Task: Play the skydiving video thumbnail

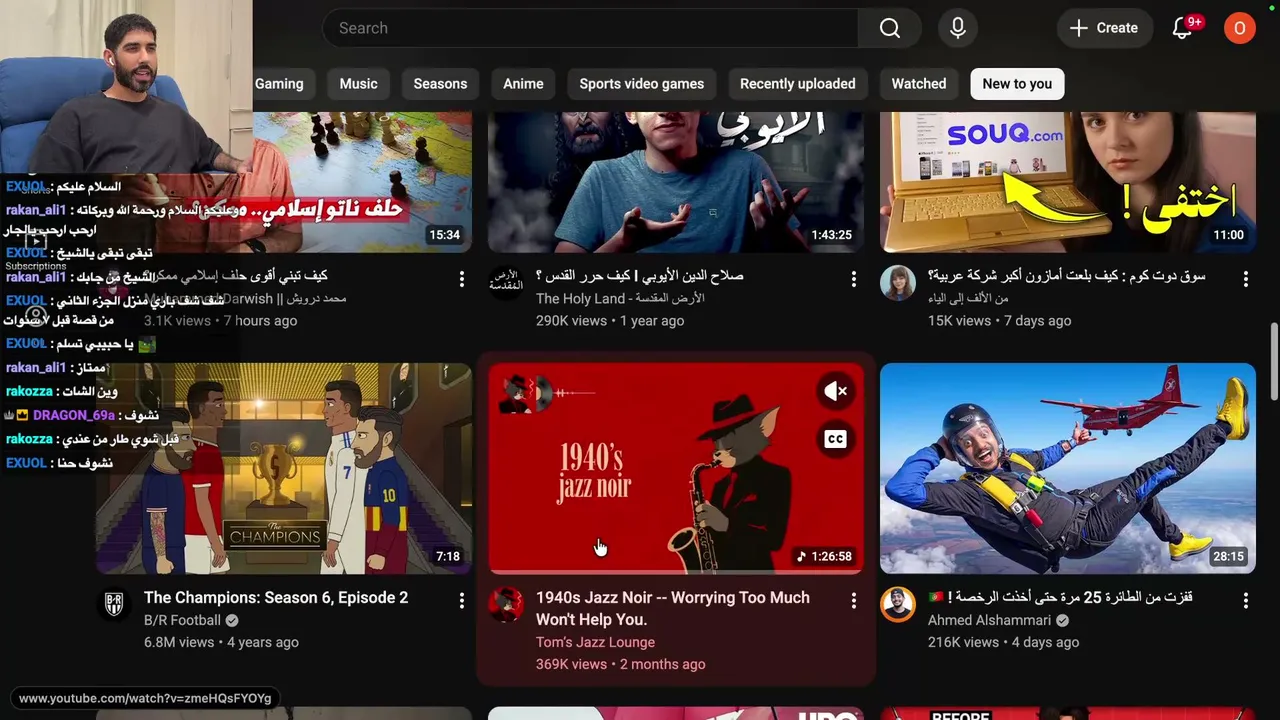Action: 1068,468
